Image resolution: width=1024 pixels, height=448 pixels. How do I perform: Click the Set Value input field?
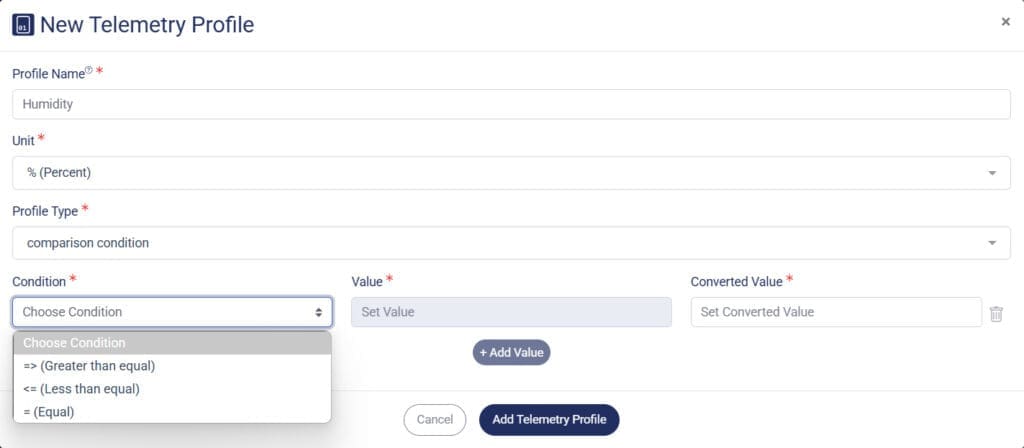click(x=510, y=312)
